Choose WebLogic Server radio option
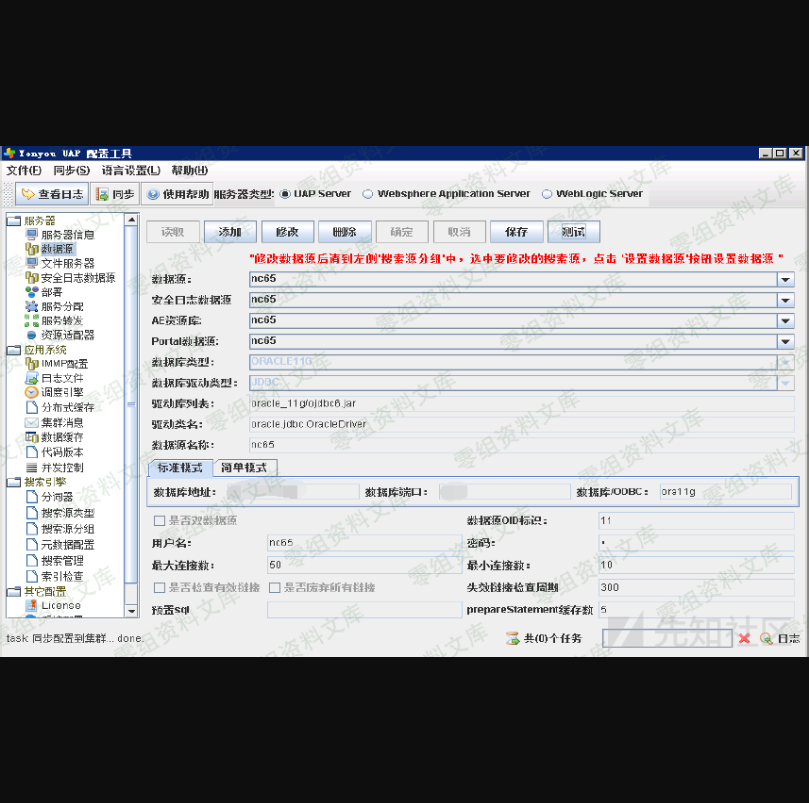This screenshot has width=809, height=803. tap(547, 194)
